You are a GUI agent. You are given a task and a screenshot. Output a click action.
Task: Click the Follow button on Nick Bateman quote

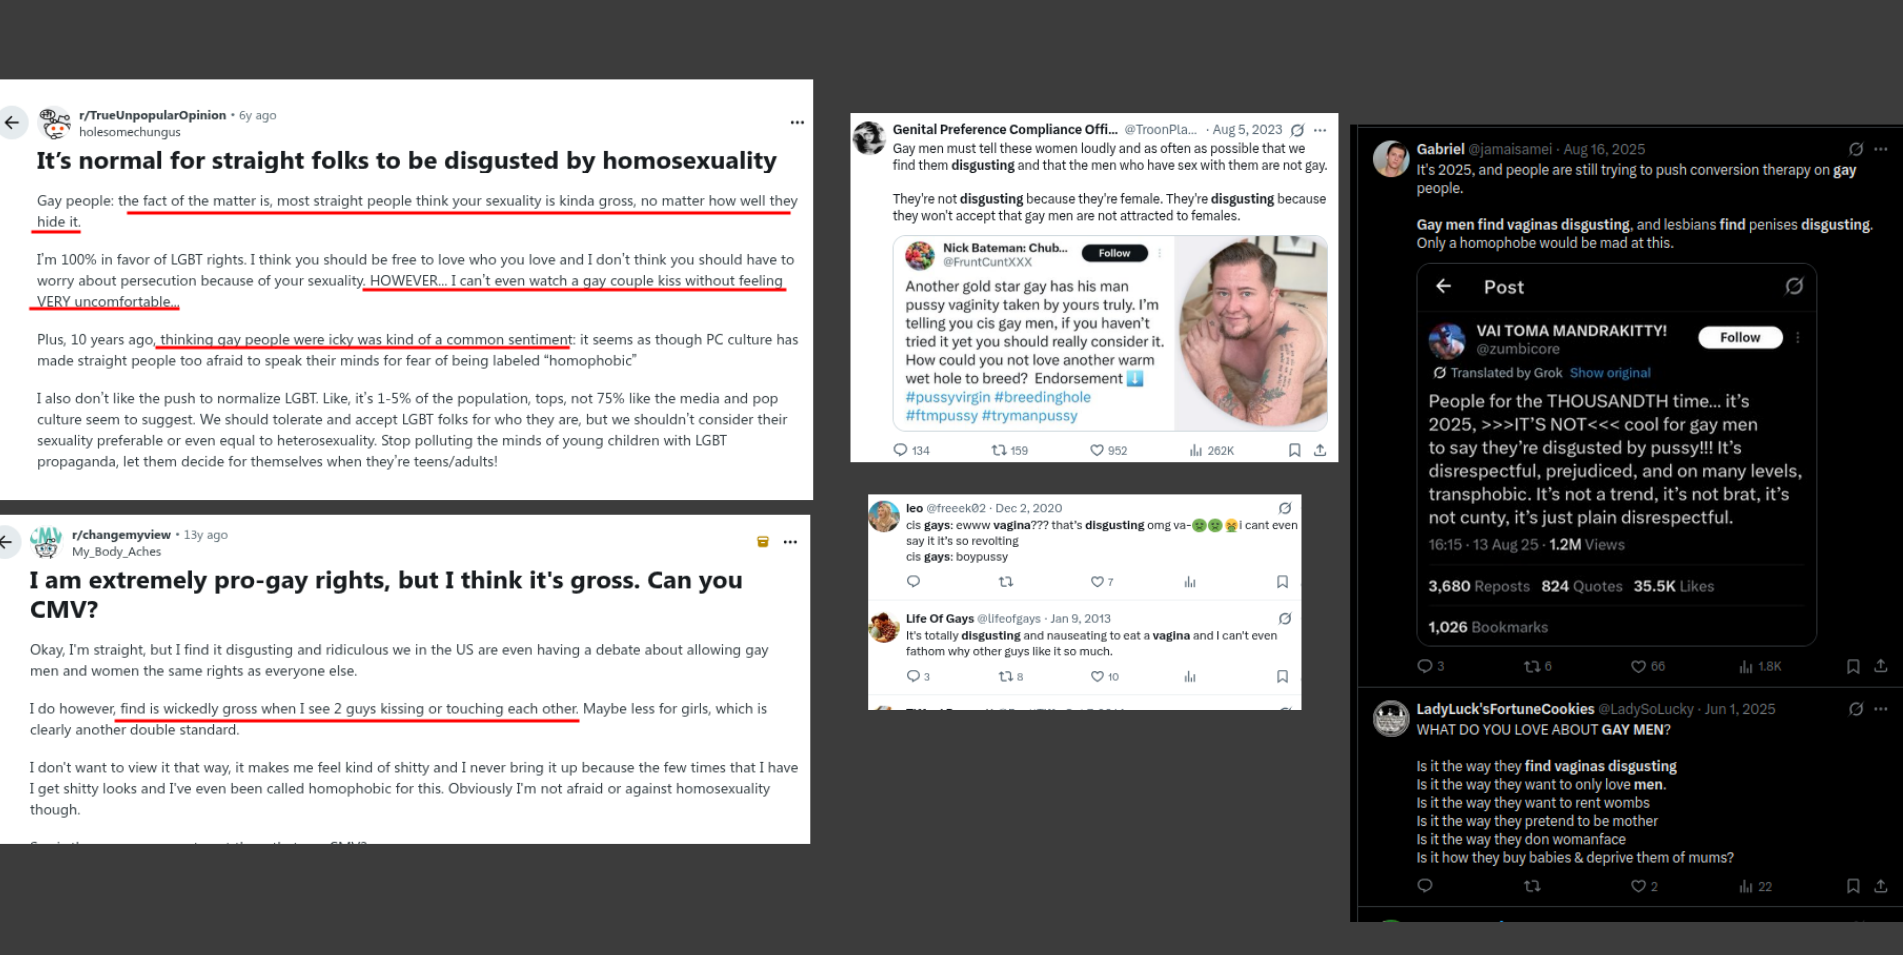[1114, 253]
